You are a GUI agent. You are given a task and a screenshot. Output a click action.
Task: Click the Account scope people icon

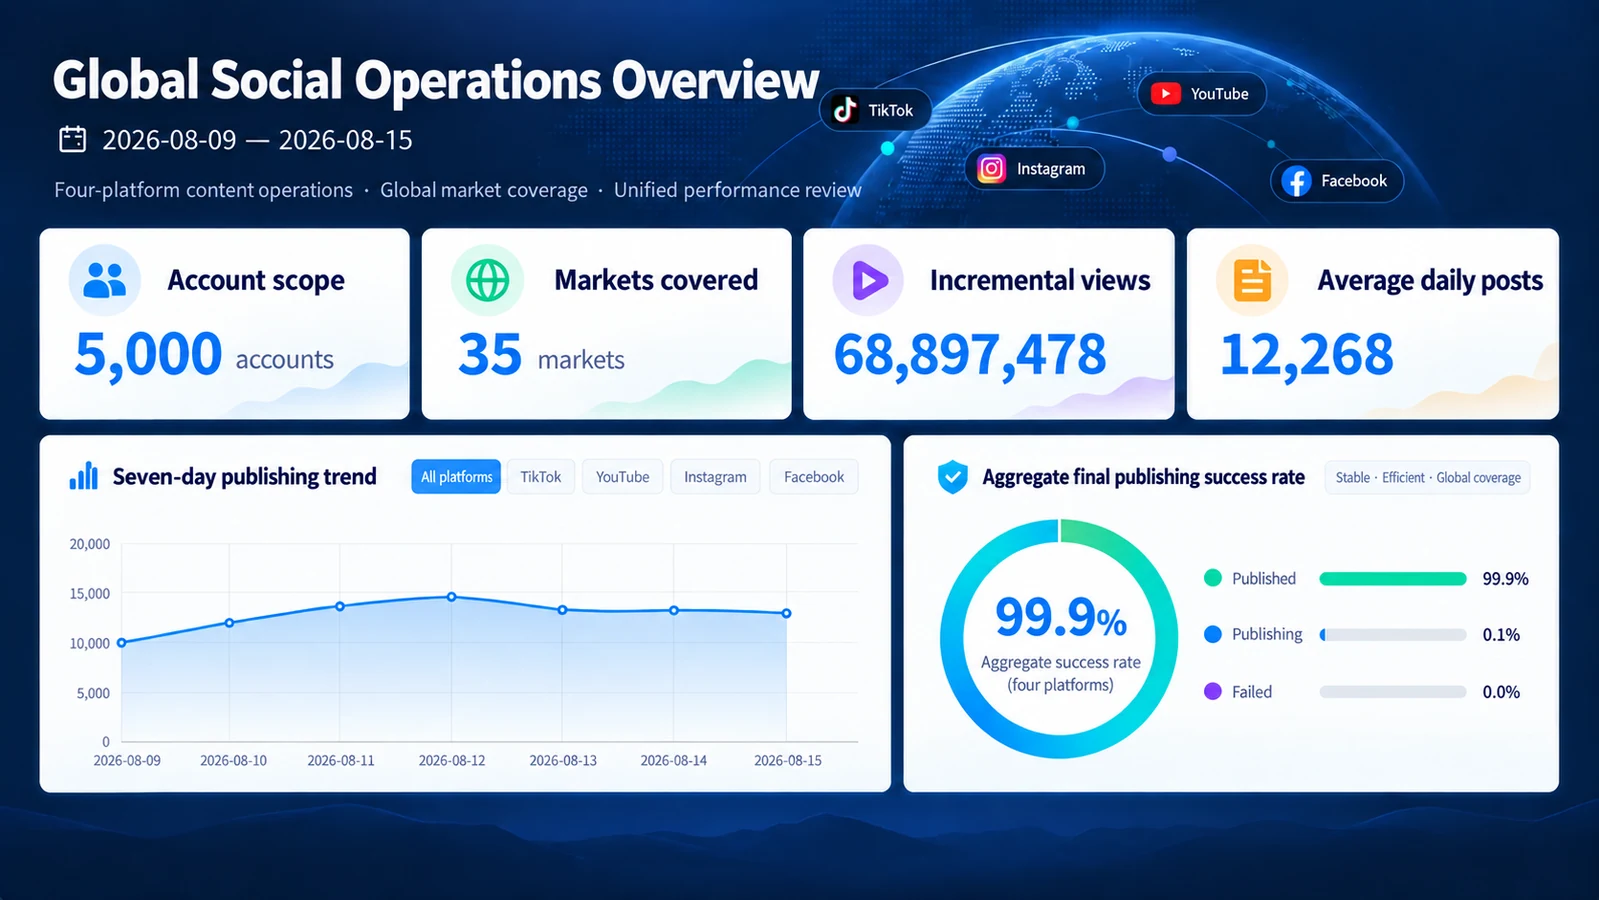[105, 280]
